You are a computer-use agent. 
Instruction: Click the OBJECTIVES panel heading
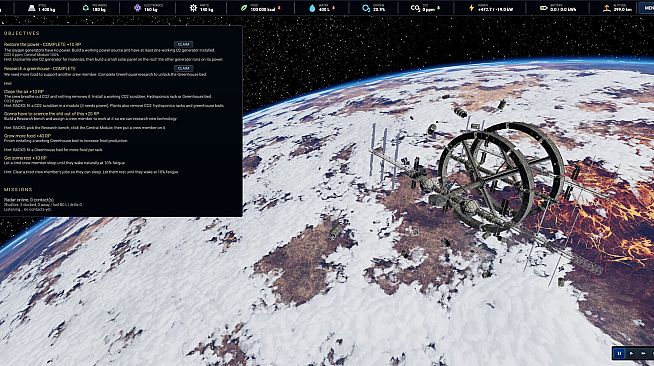pos(22,33)
